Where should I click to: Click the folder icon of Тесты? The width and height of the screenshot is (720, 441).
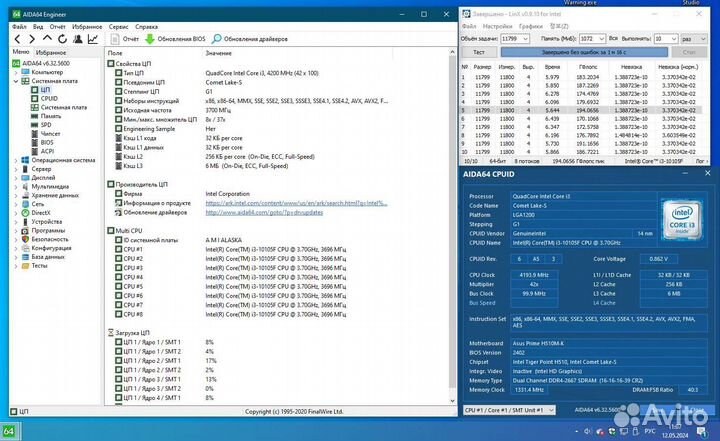[x=25, y=266]
